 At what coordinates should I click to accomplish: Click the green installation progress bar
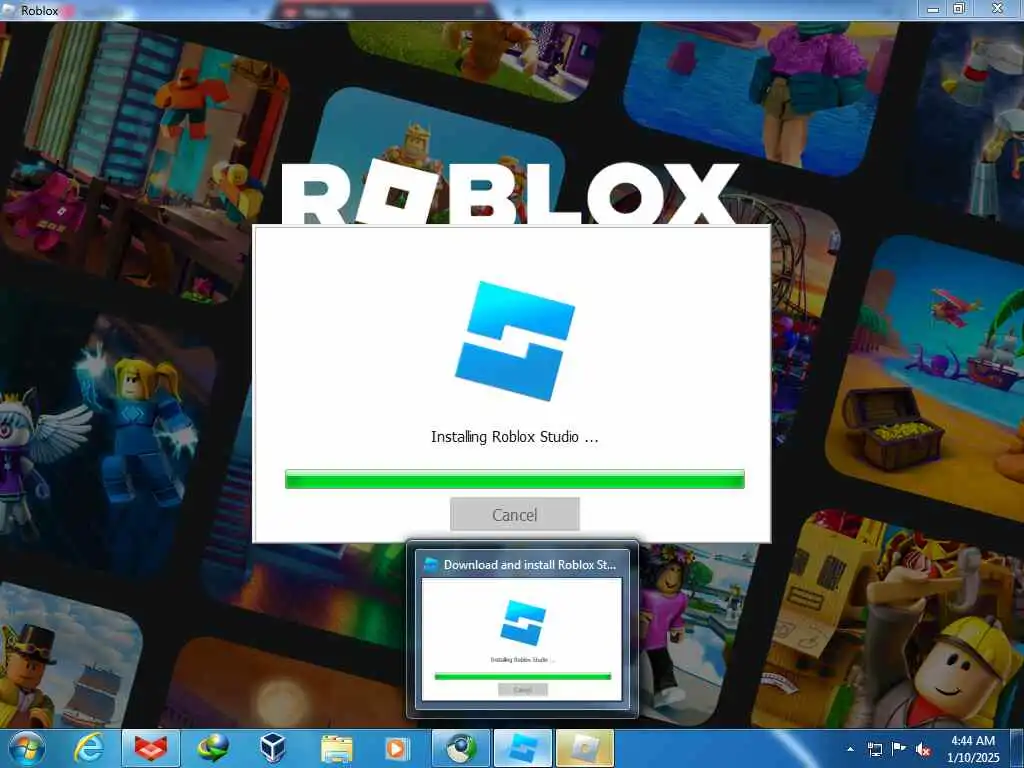point(515,479)
